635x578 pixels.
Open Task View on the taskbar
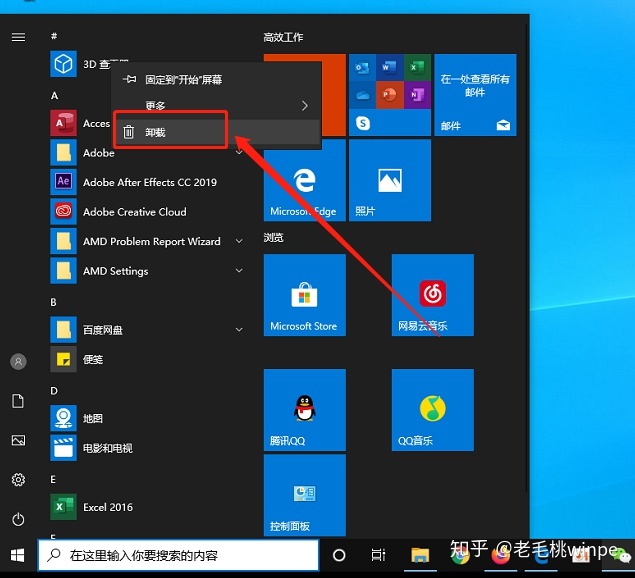[378, 555]
